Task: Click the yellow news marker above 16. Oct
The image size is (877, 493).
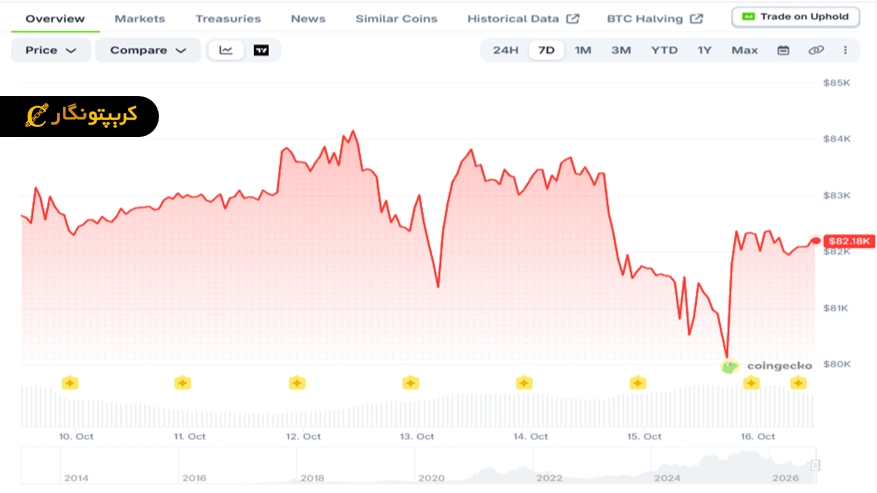Action: [x=751, y=383]
